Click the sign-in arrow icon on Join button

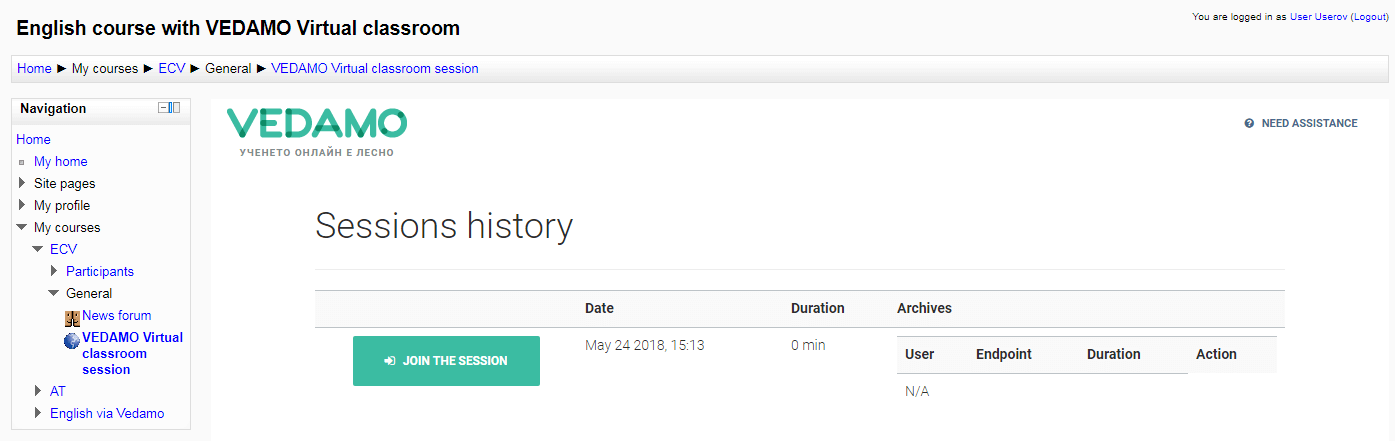coord(390,361)
